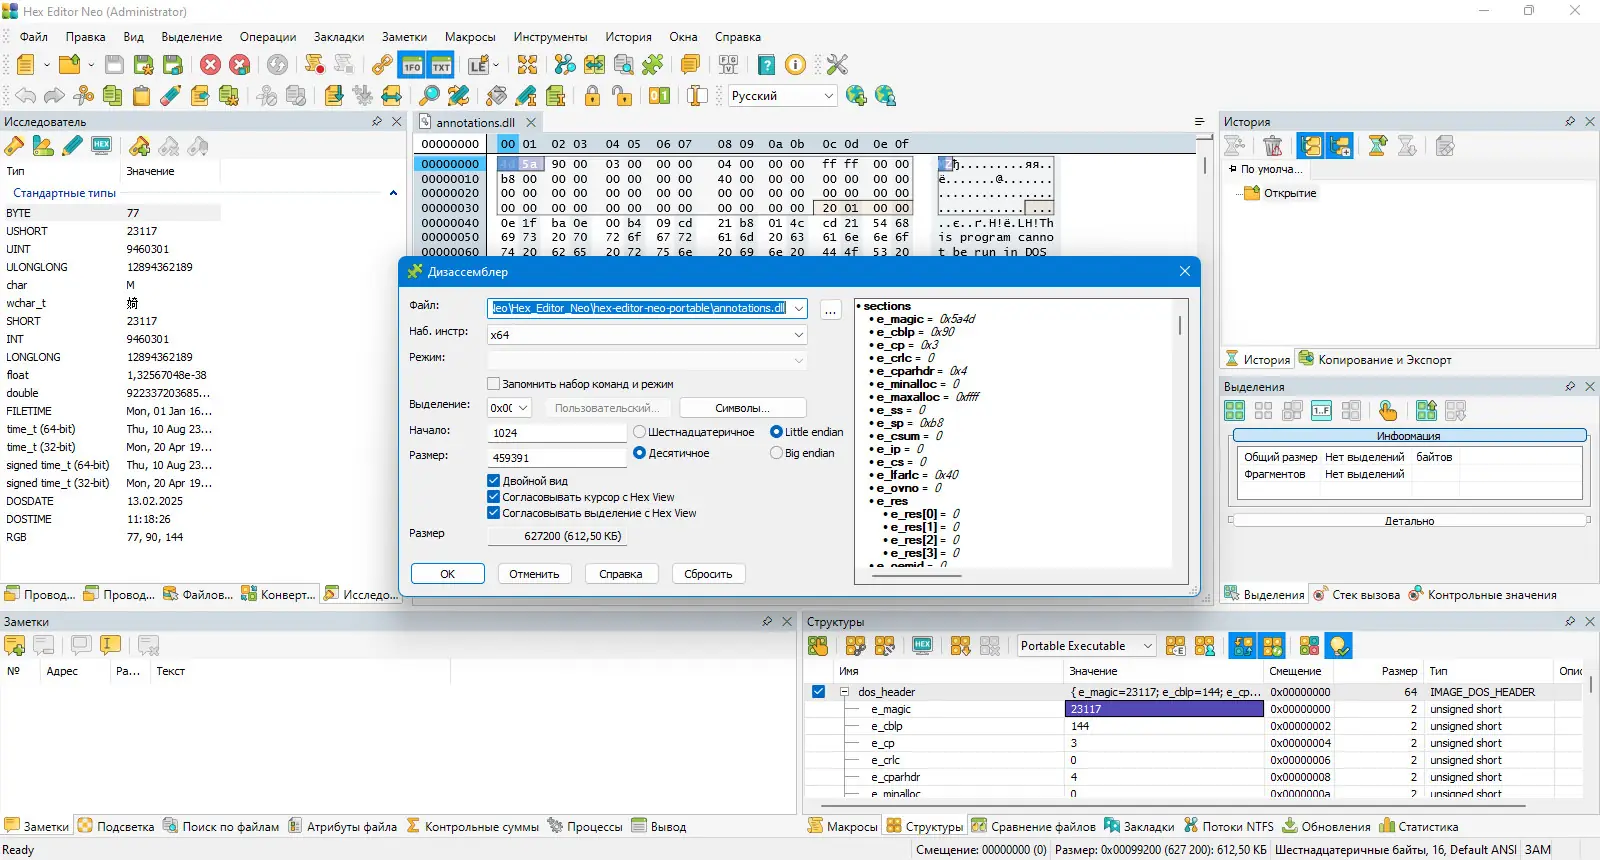This screenshot has width=1600, height=860.
Task: Select the 'Шестнадцатеричное' radio button
Action: [639, 432]
